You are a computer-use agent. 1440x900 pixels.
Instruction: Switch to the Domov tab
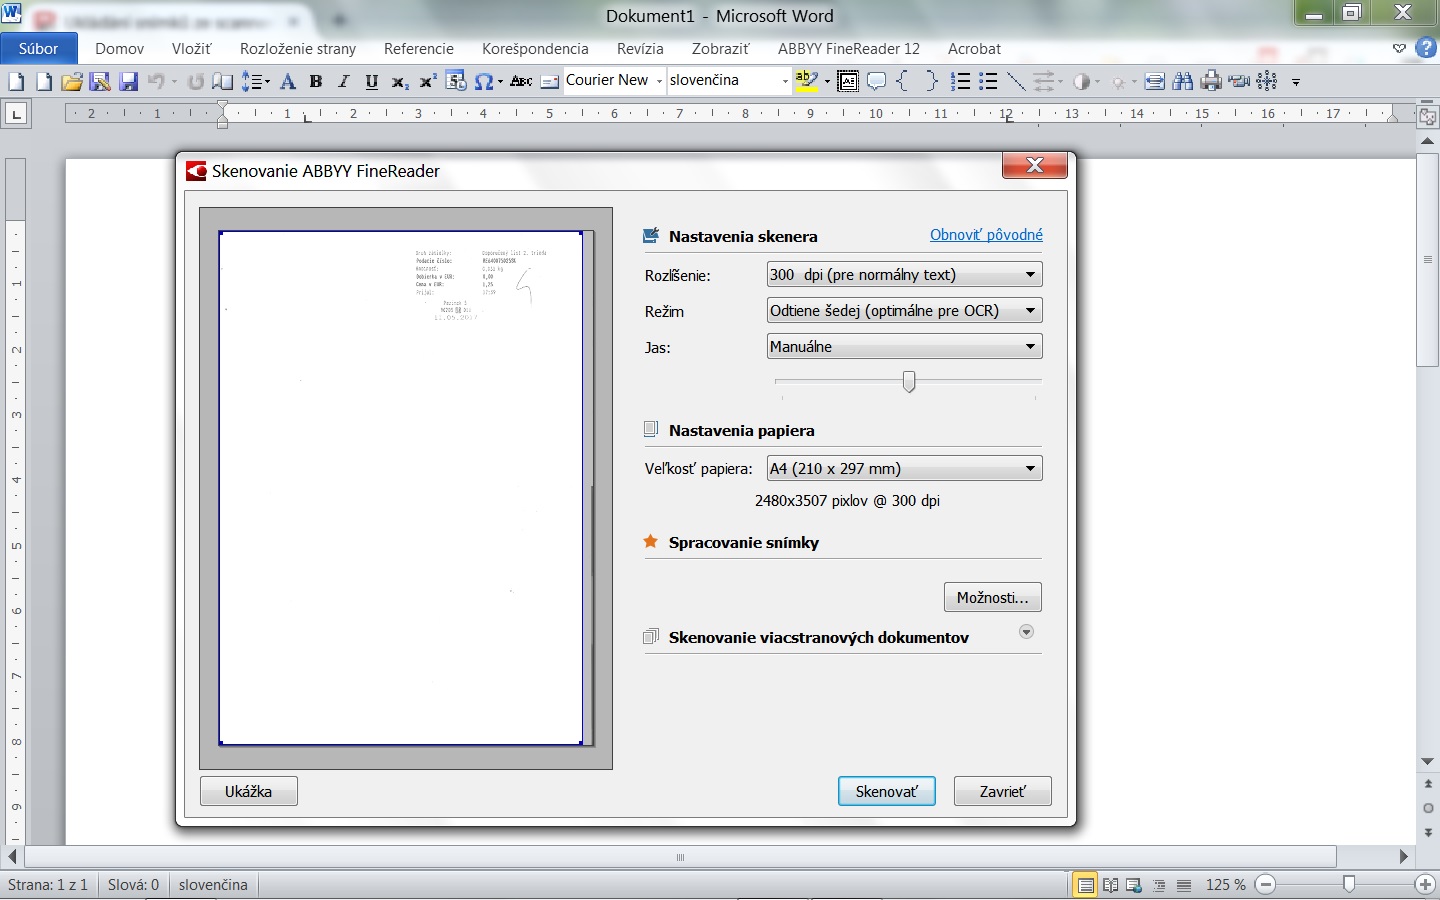pyautogui.click(x=119, y=48)
